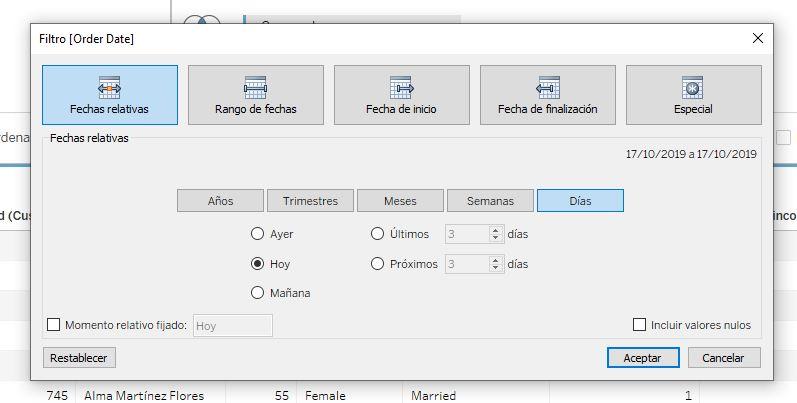The image size is (797, 403).
Task: Increase the Últimos days spinner value
Action: click(495, 230)
